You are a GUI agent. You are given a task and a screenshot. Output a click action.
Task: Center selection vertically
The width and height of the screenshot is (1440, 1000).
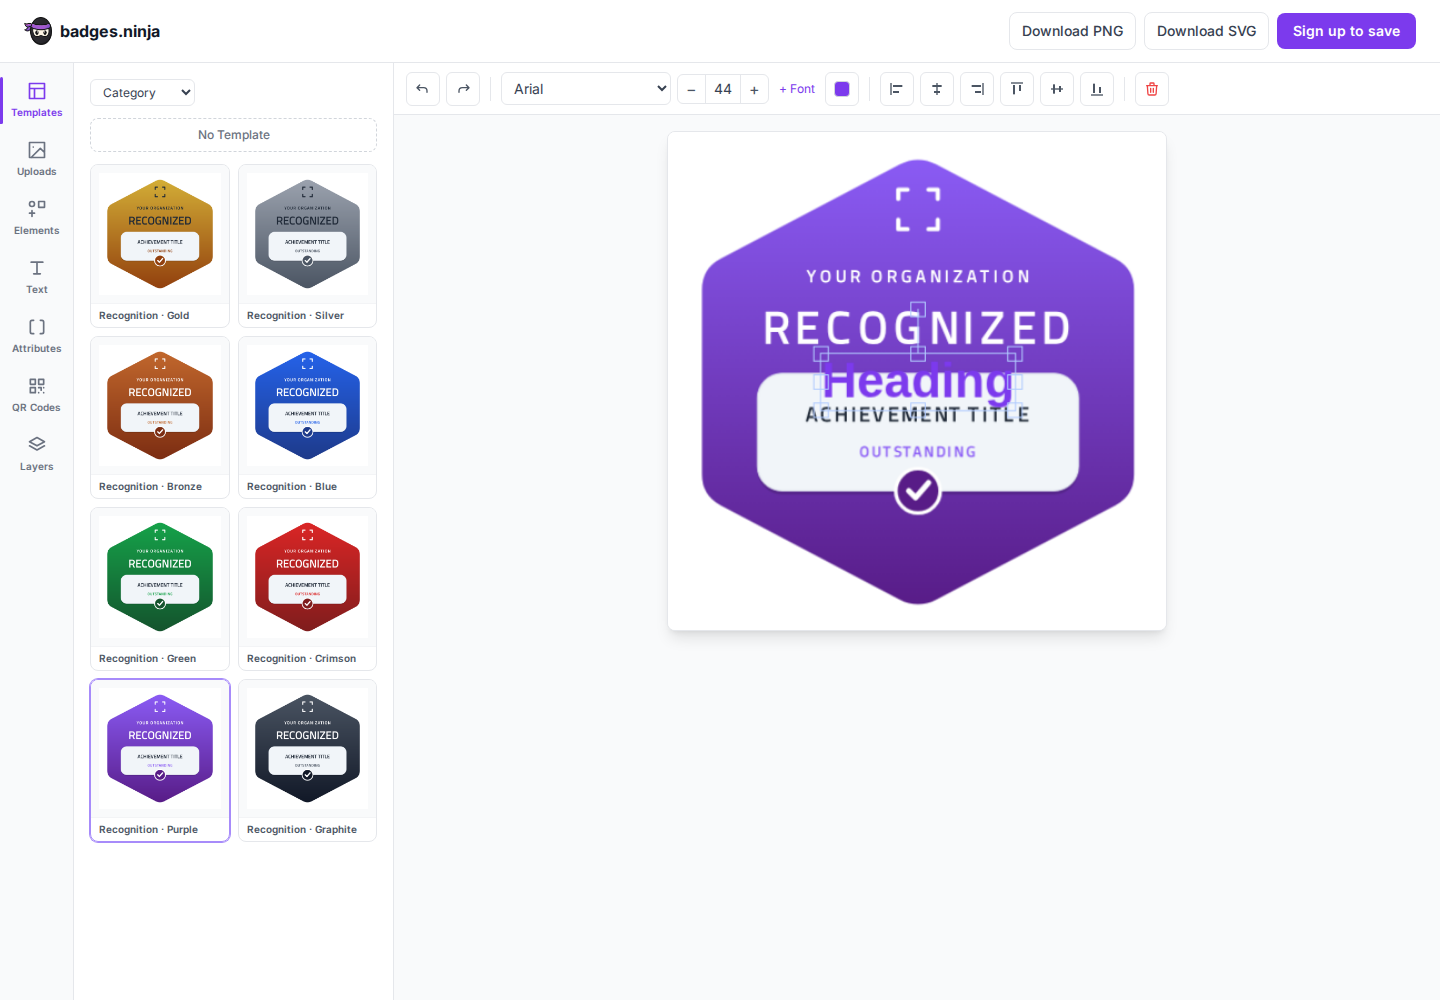coord(1057,89)
